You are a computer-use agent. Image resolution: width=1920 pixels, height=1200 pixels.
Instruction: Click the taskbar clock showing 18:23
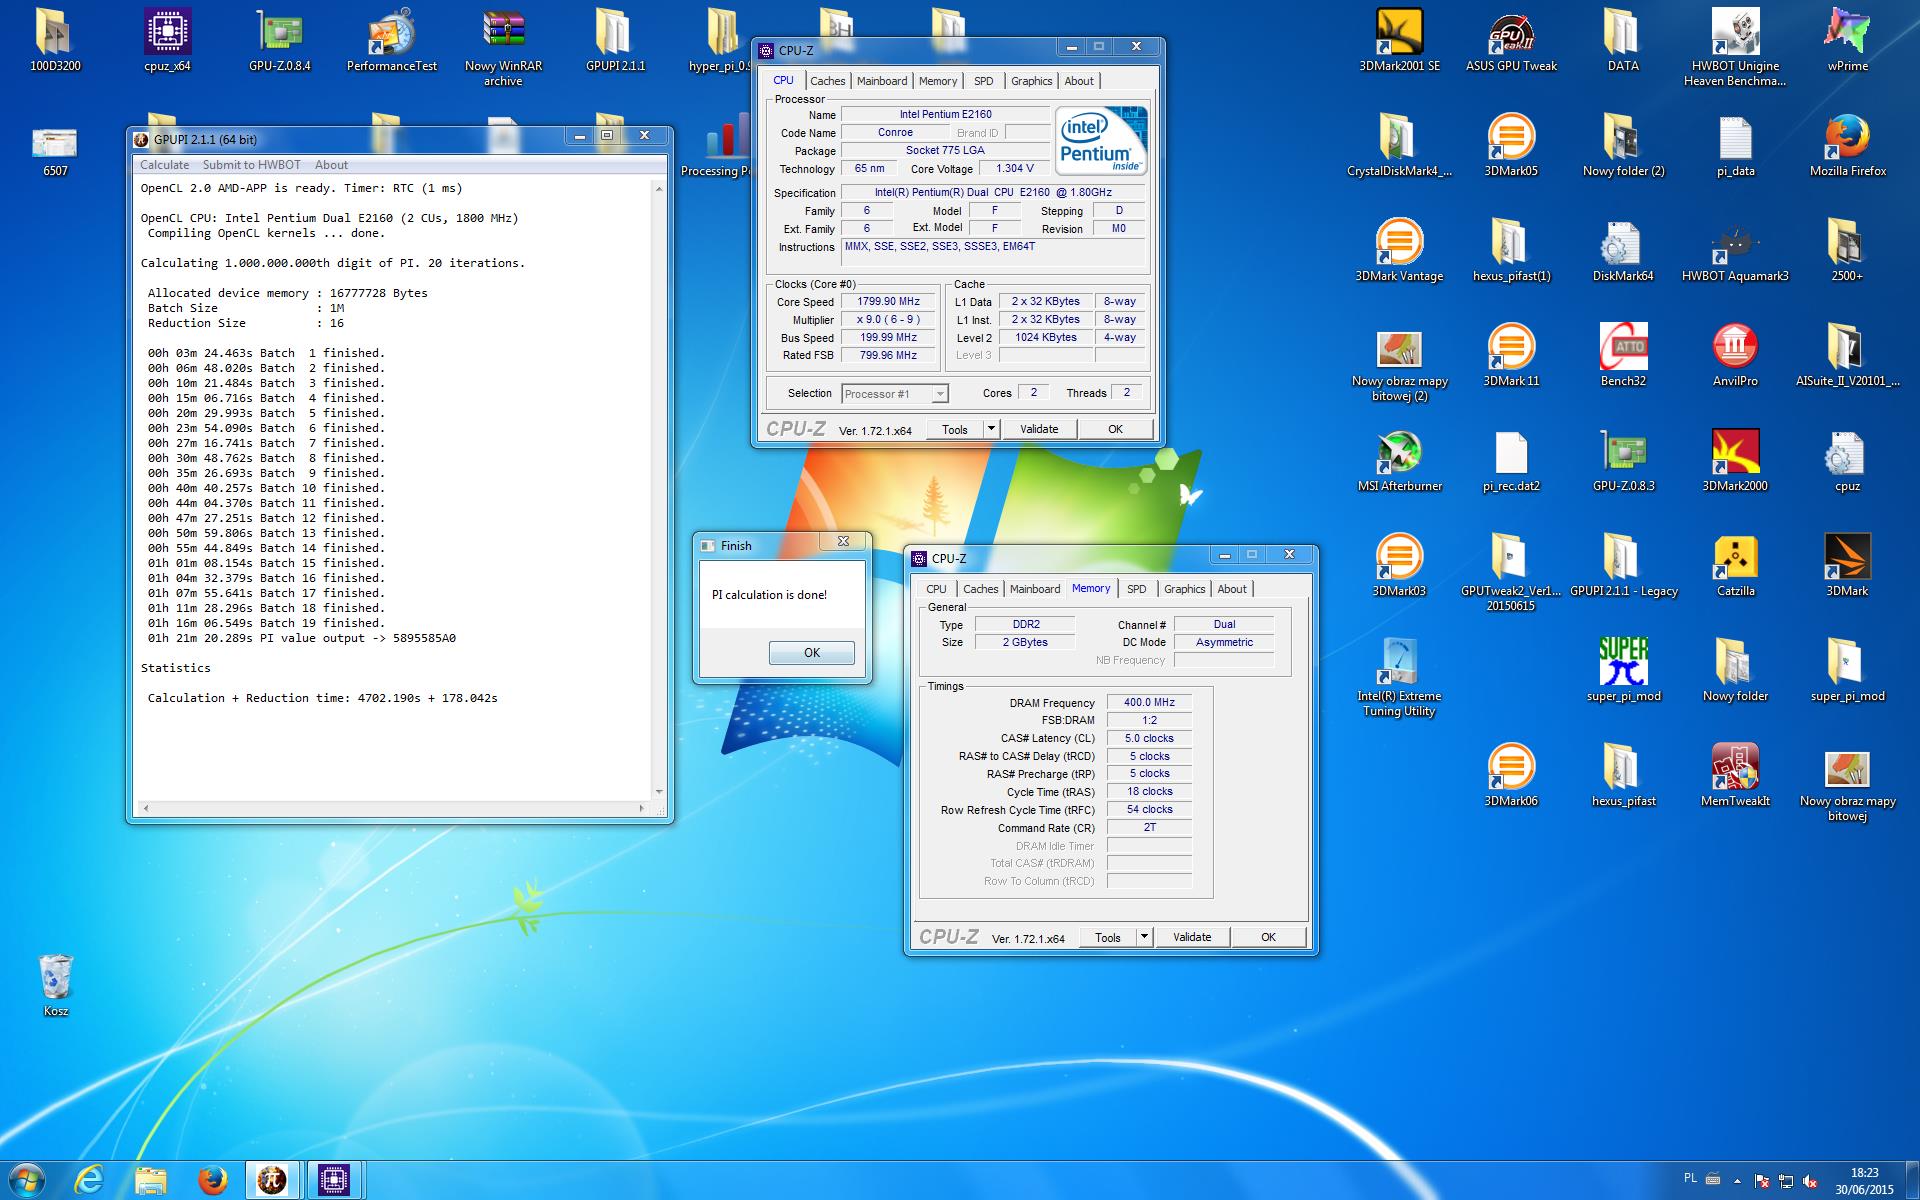[1864, 1181]
